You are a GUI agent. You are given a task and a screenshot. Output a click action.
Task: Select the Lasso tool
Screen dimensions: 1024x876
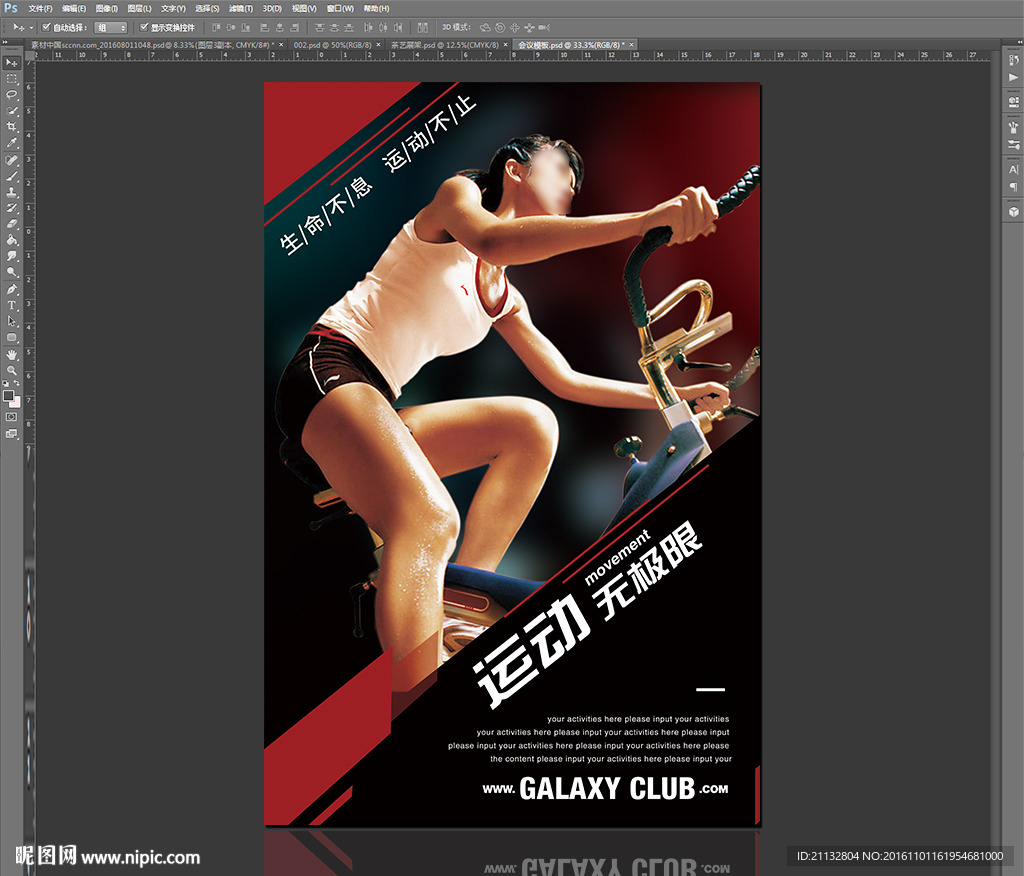tap(12, 94)
